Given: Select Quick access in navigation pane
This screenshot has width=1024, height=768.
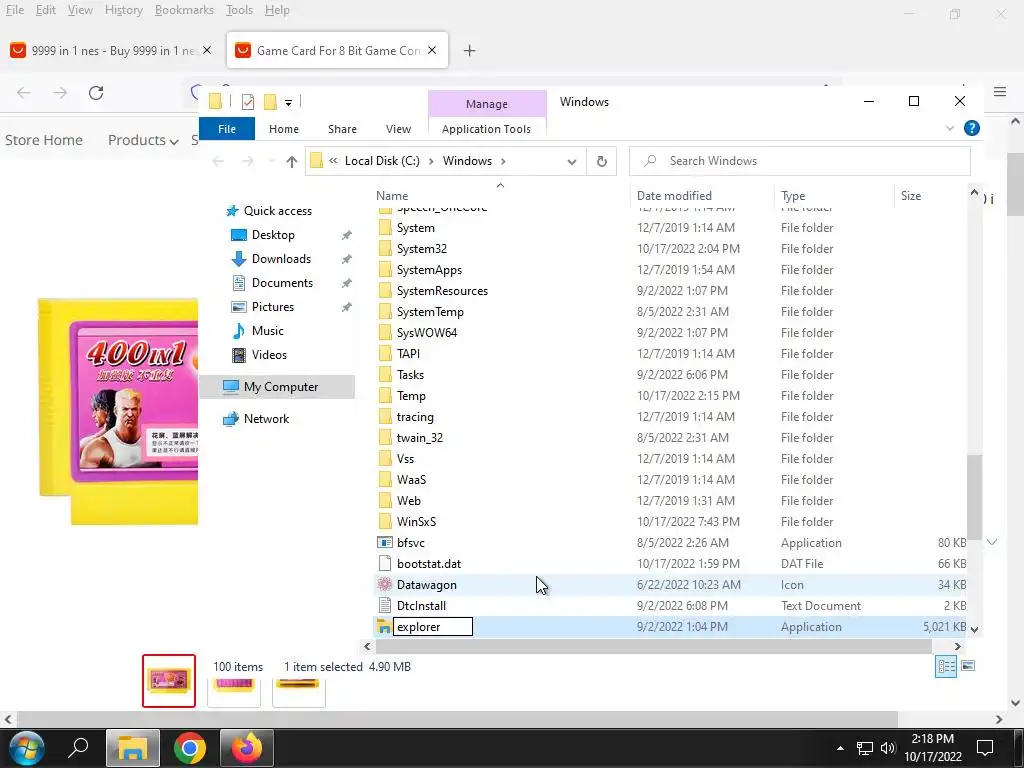Looking at the screenshot, I should [x=278, y=211].
